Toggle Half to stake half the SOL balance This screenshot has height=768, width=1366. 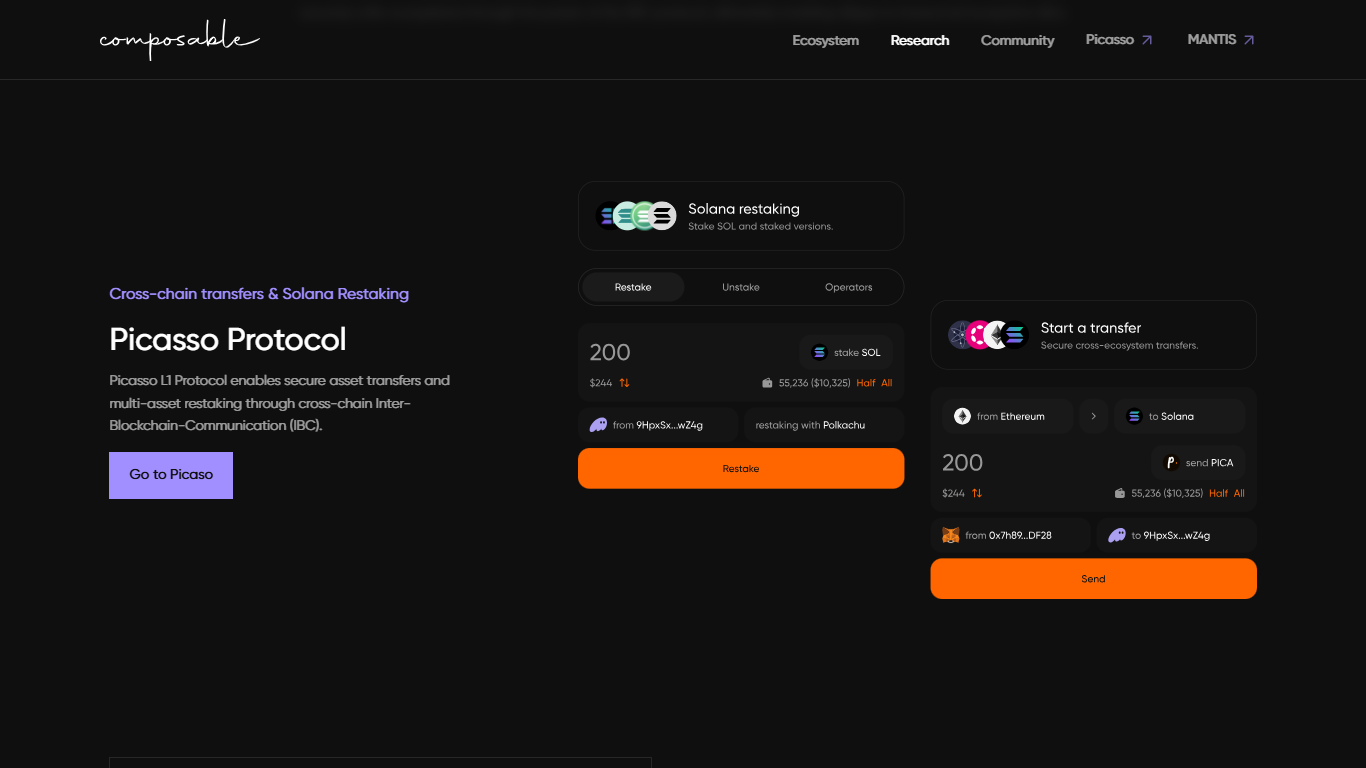(x=866, y=383)
